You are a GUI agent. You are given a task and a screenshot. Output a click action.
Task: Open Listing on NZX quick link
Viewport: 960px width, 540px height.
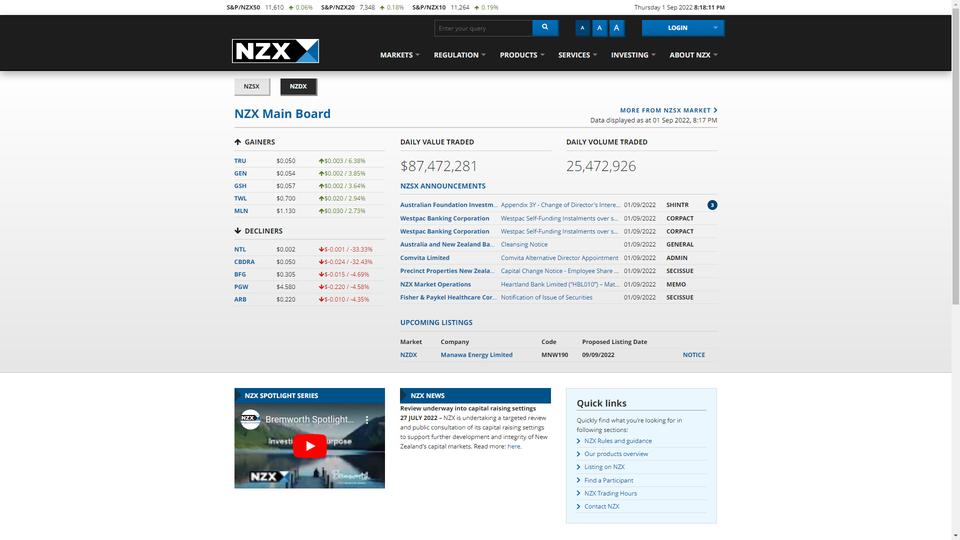pos(604,467)
